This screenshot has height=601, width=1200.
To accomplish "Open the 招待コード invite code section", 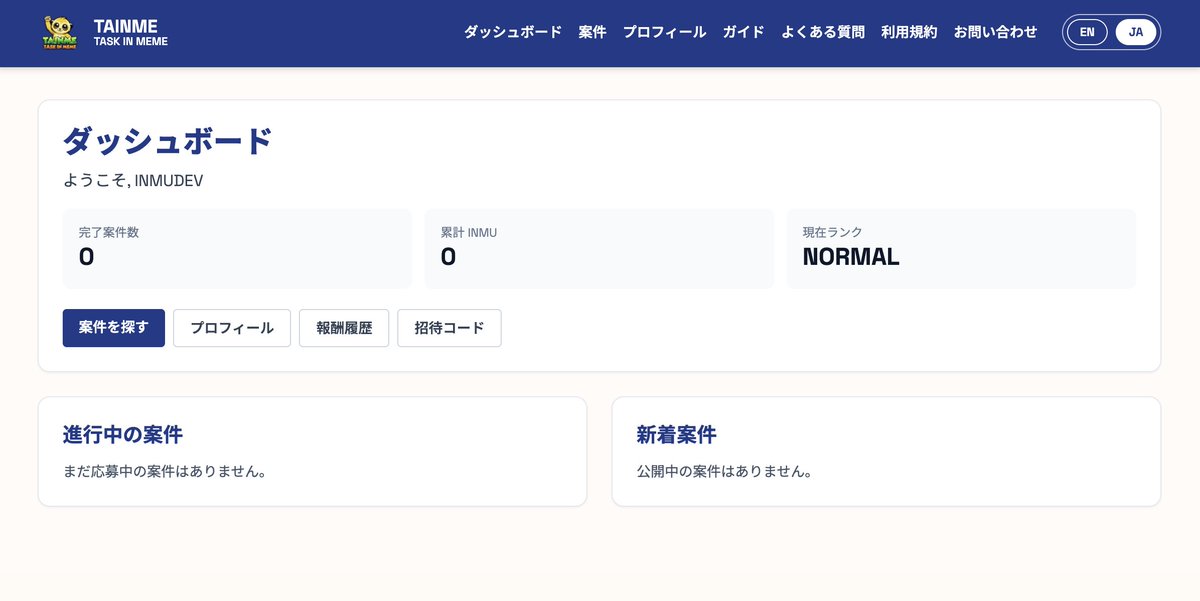I will [x=449, y=327].
